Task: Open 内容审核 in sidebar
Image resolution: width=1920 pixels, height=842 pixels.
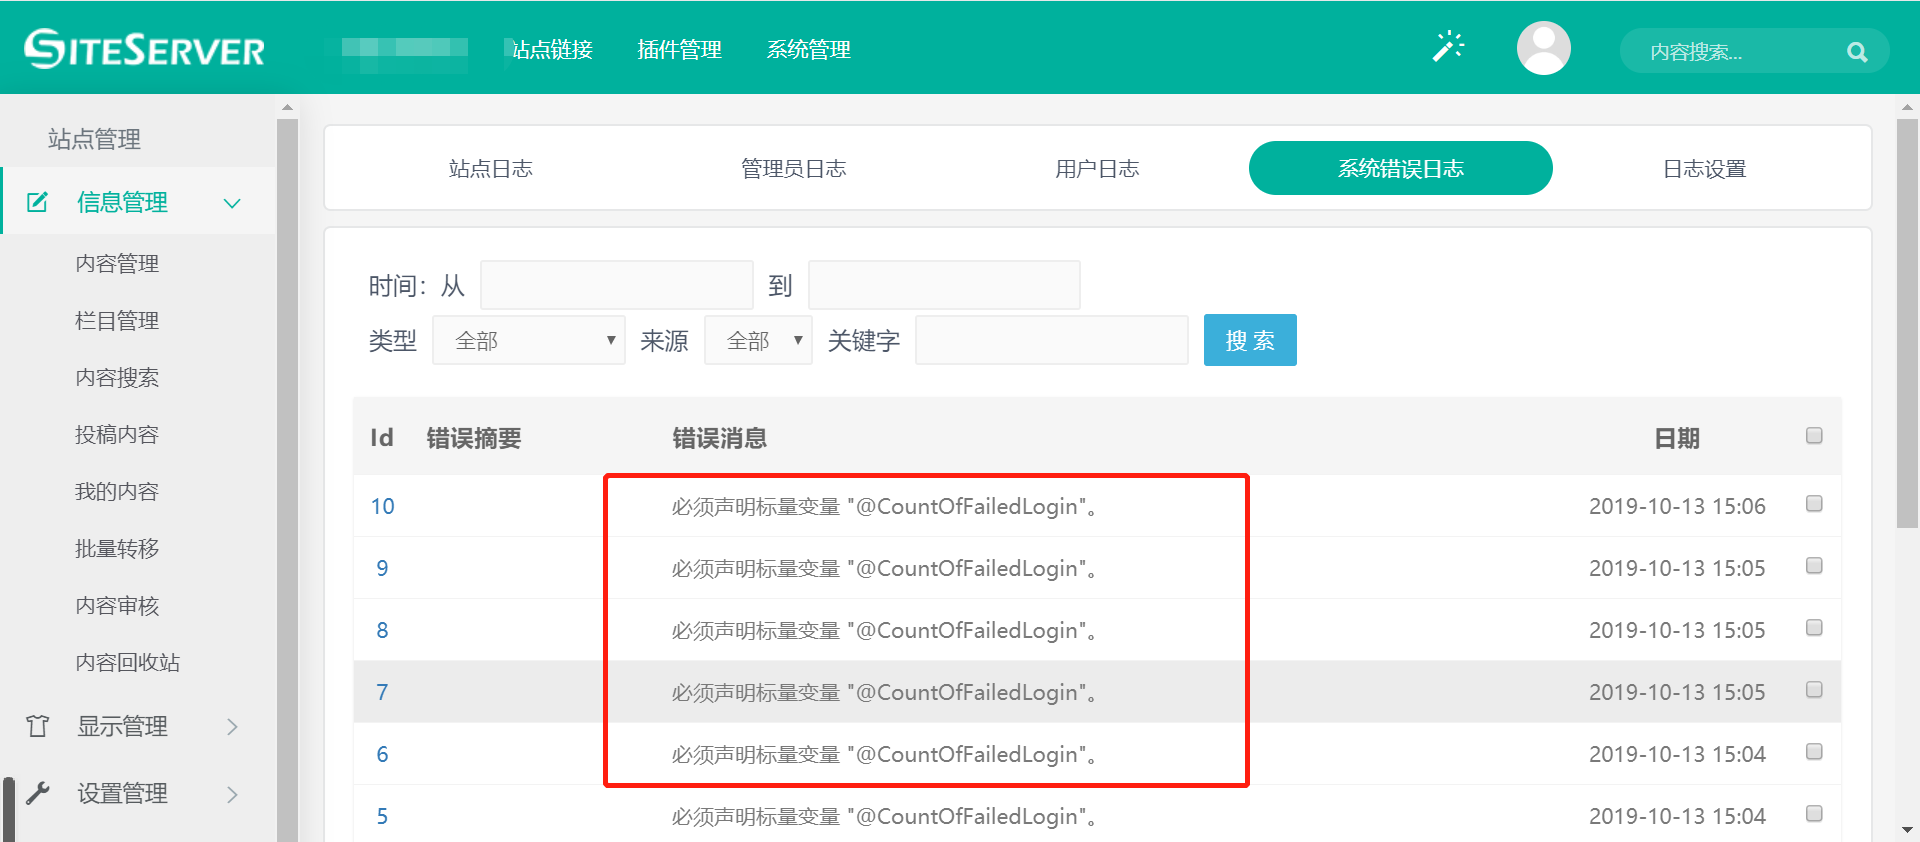Action: coord(117,605)
